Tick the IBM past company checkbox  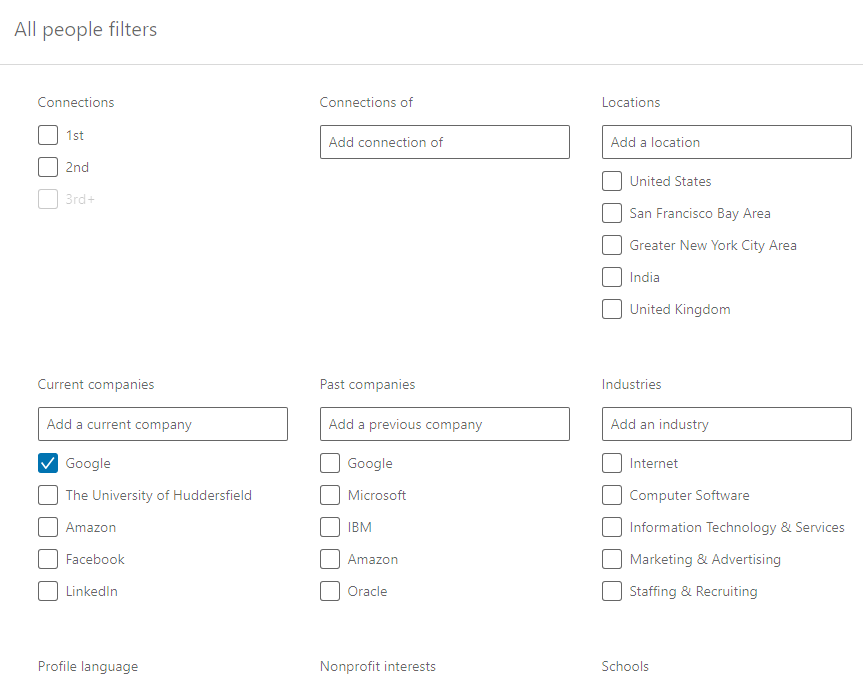330,527
